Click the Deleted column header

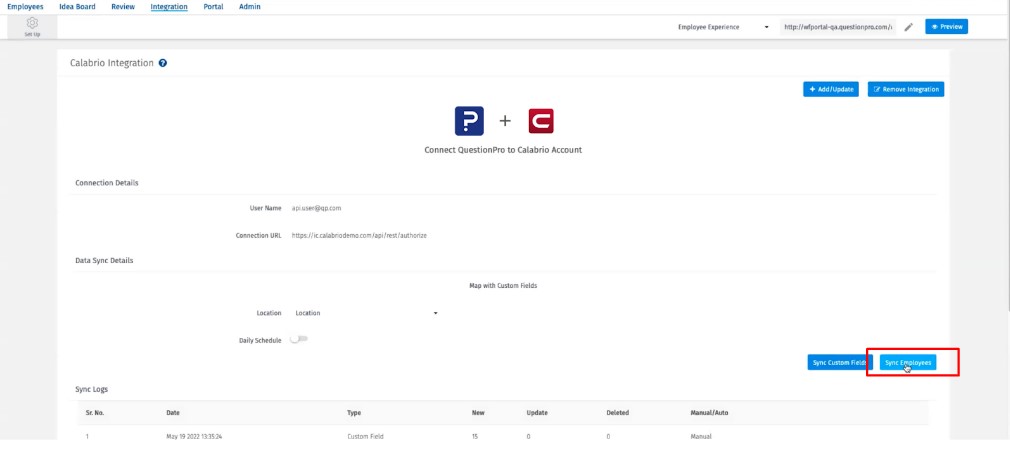(x=617, y=412)
